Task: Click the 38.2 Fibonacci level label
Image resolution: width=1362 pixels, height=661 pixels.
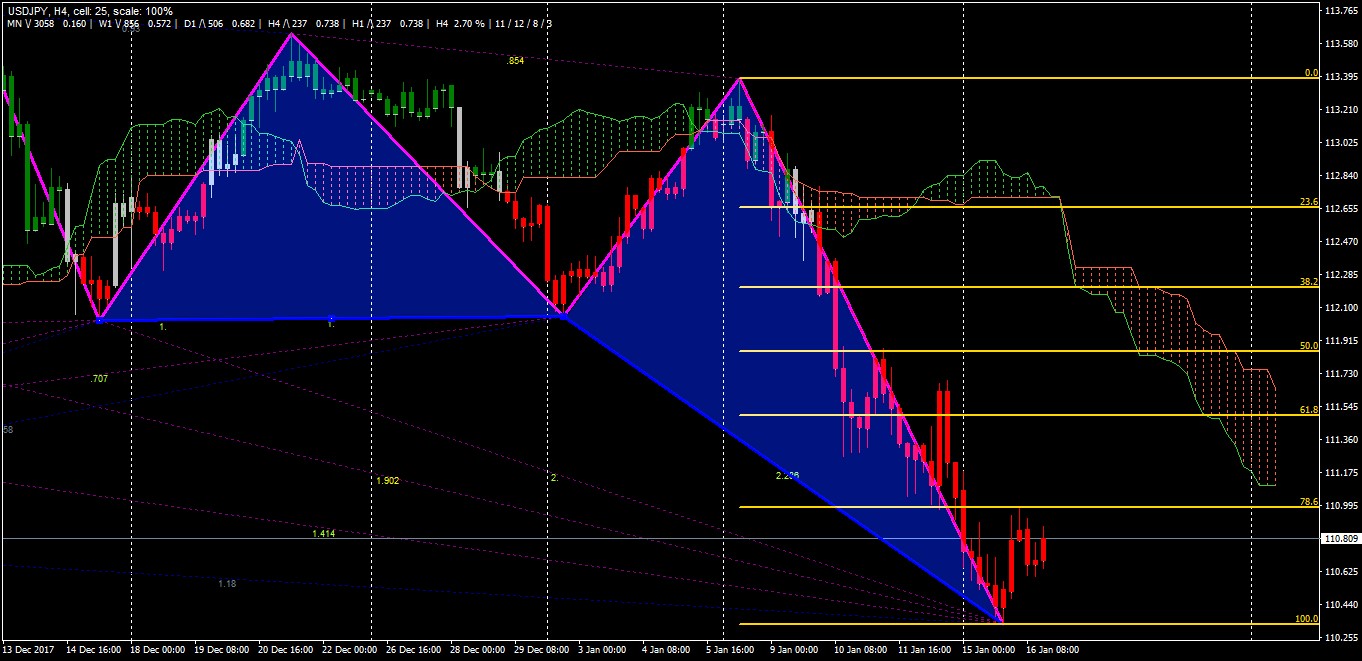Action: click(1309, 282)
